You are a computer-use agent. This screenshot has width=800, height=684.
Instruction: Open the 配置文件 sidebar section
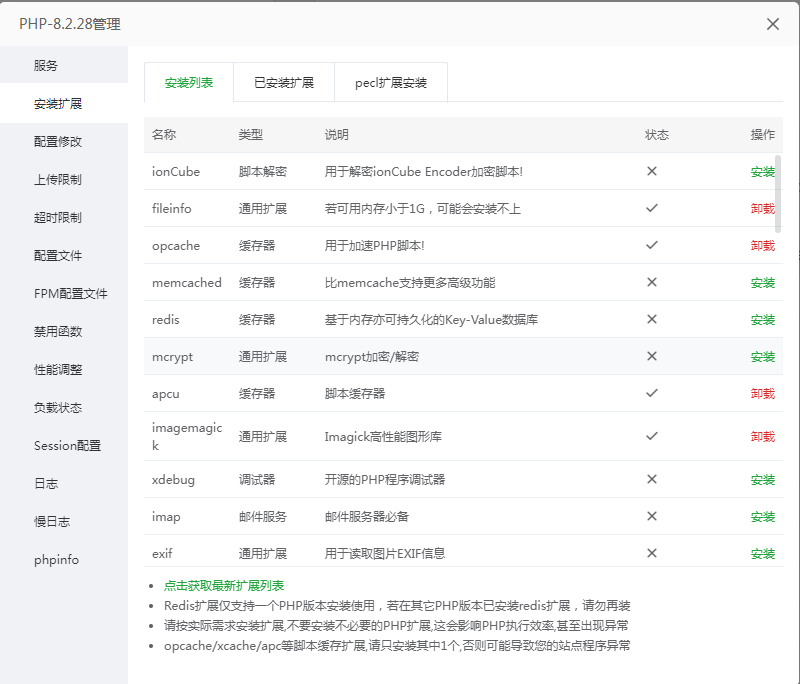click(x=63, y=252)
